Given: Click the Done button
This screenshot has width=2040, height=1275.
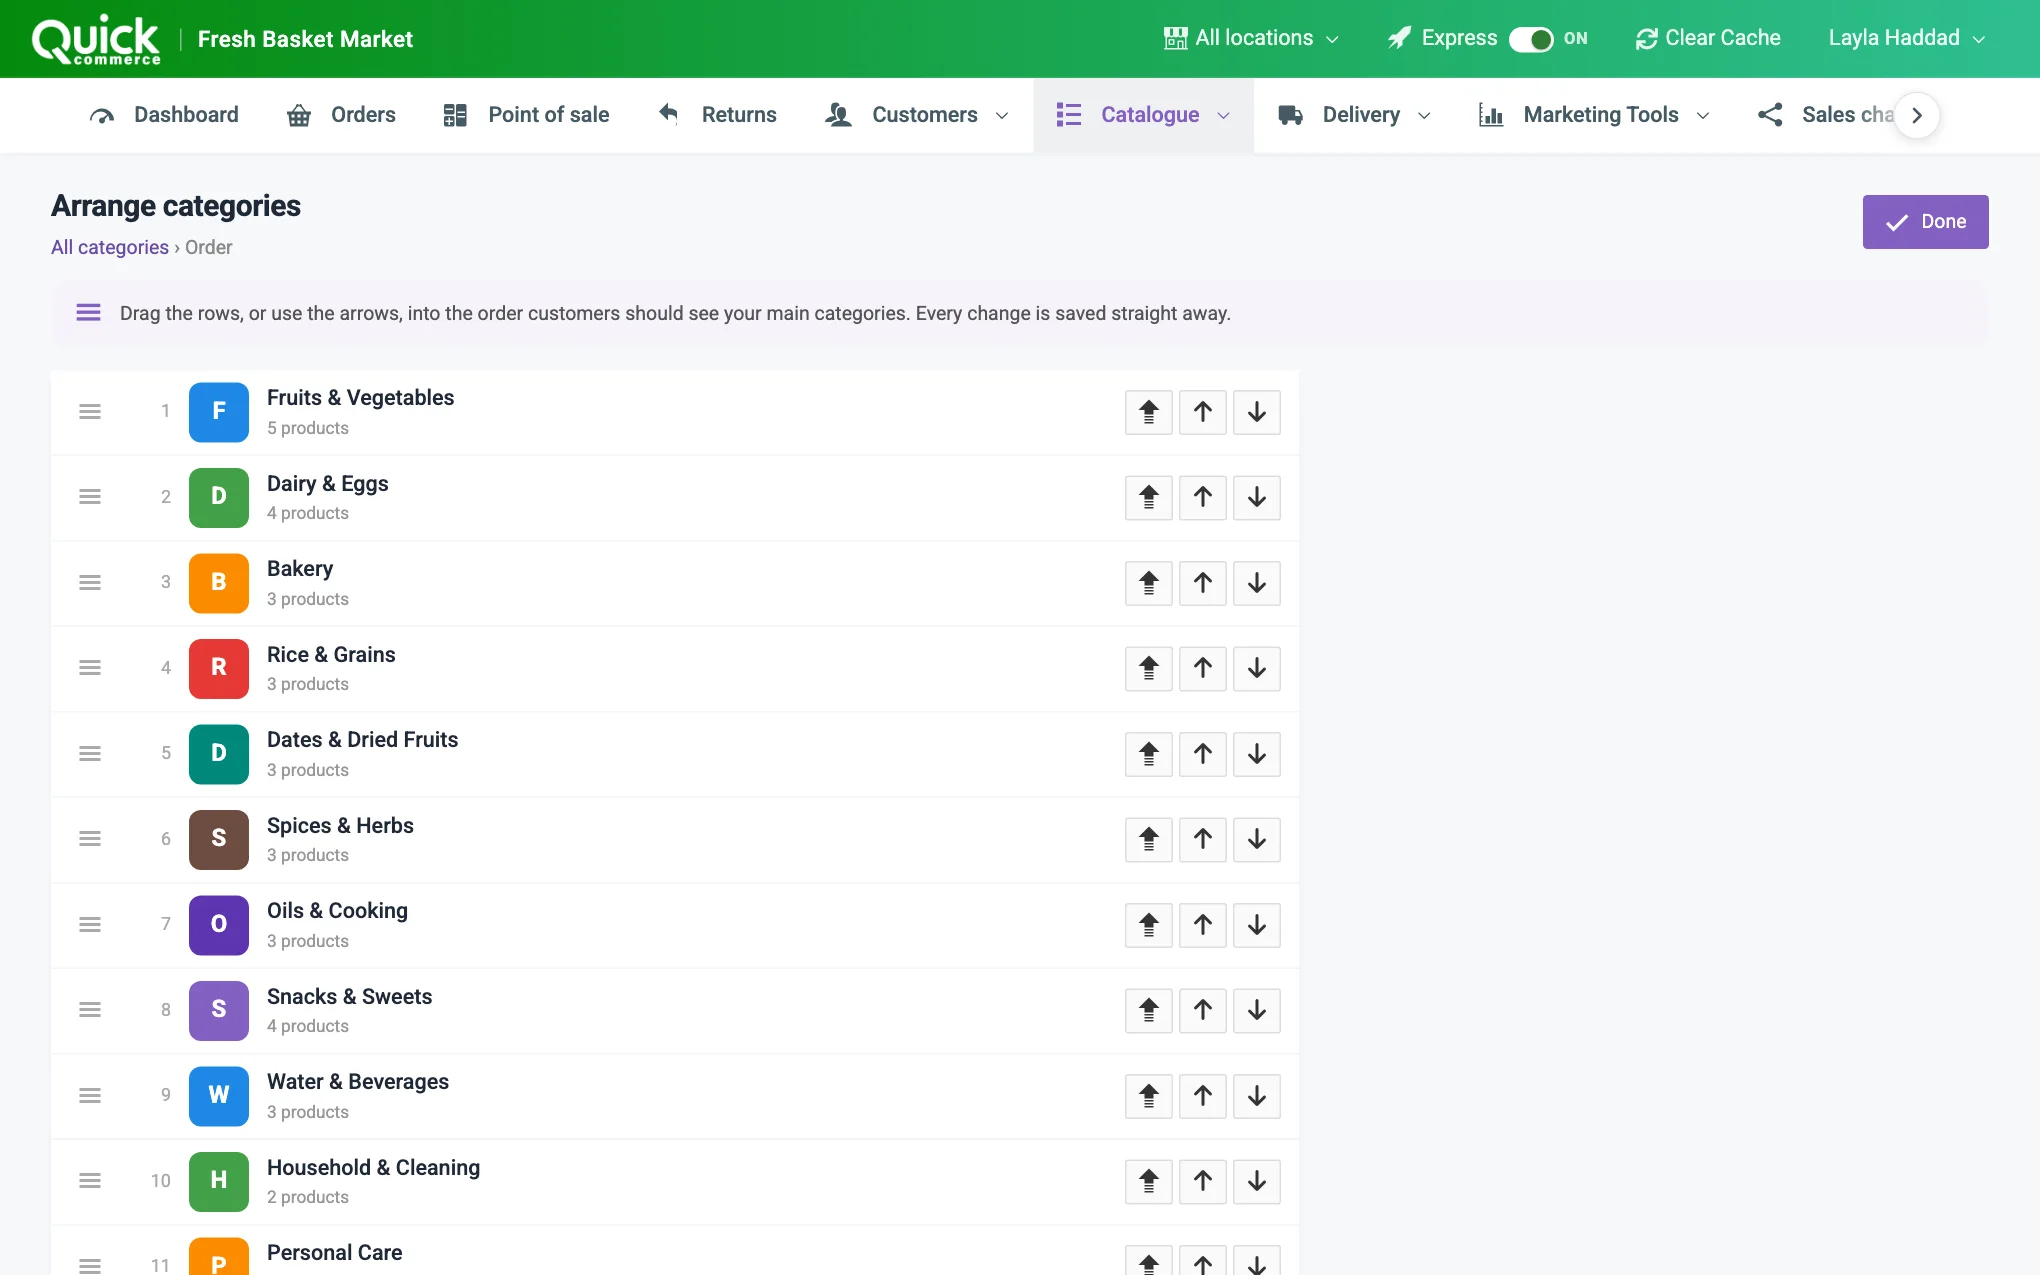Looking at the screenshot, I should [1925, 222].
